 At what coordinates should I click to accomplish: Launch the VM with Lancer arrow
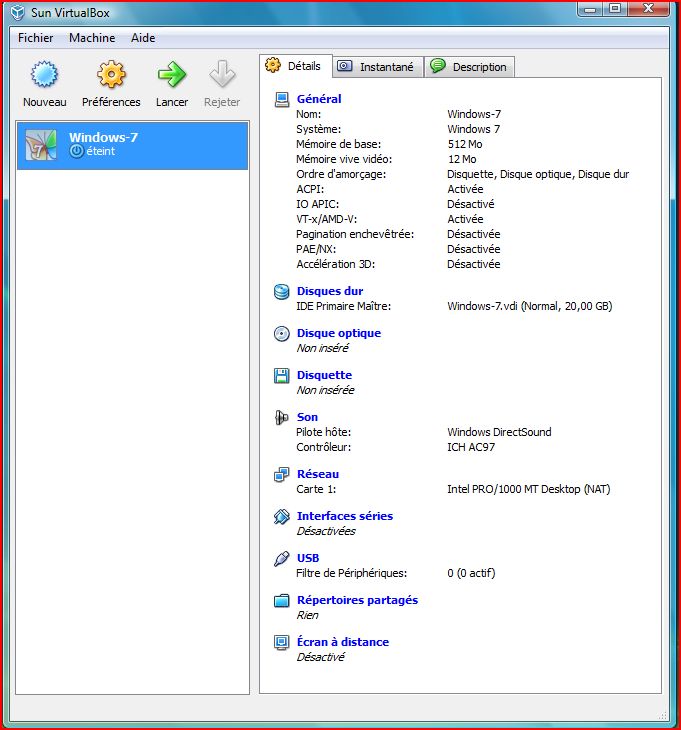tap(171, 74)
